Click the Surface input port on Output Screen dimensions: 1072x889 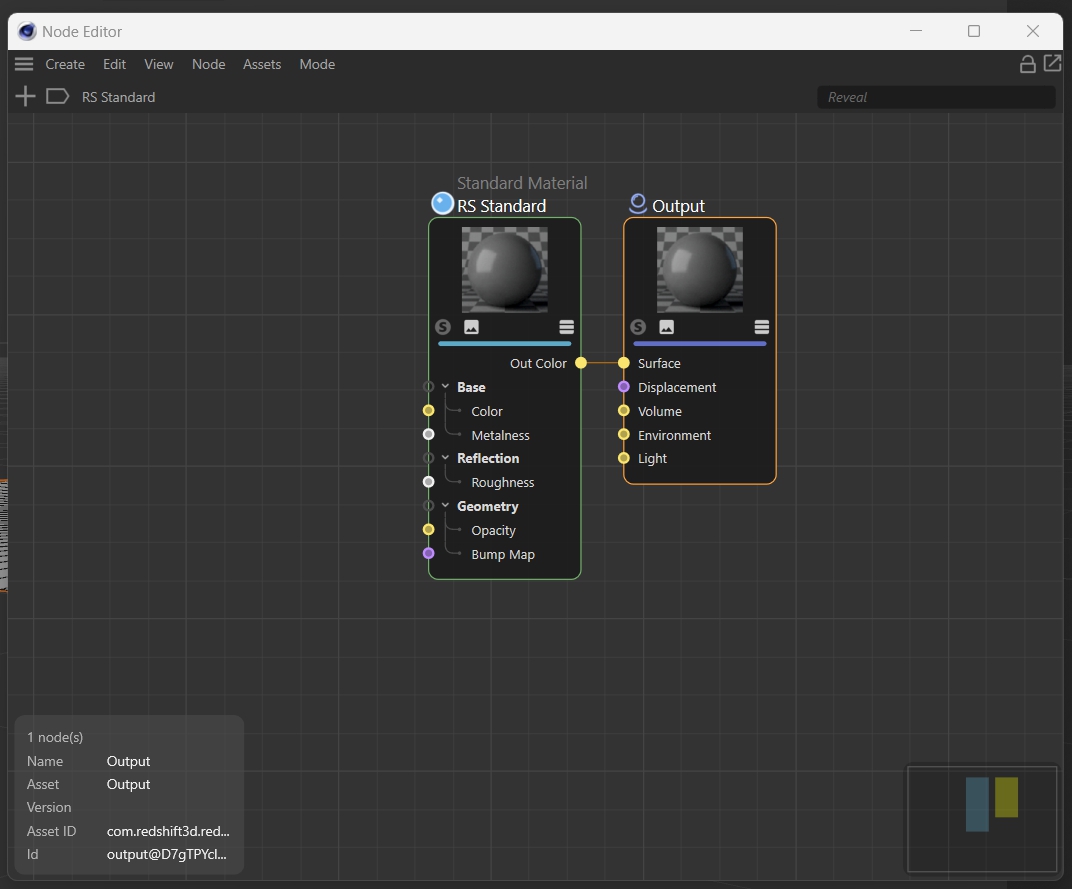(624, 363)
